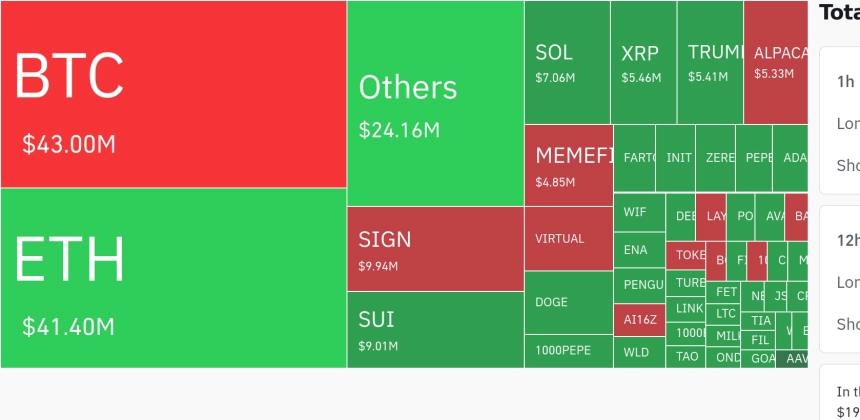The height and width of the screenshot is (420, 860).
Task: Click the ENA tile
Action: [640, 250]
